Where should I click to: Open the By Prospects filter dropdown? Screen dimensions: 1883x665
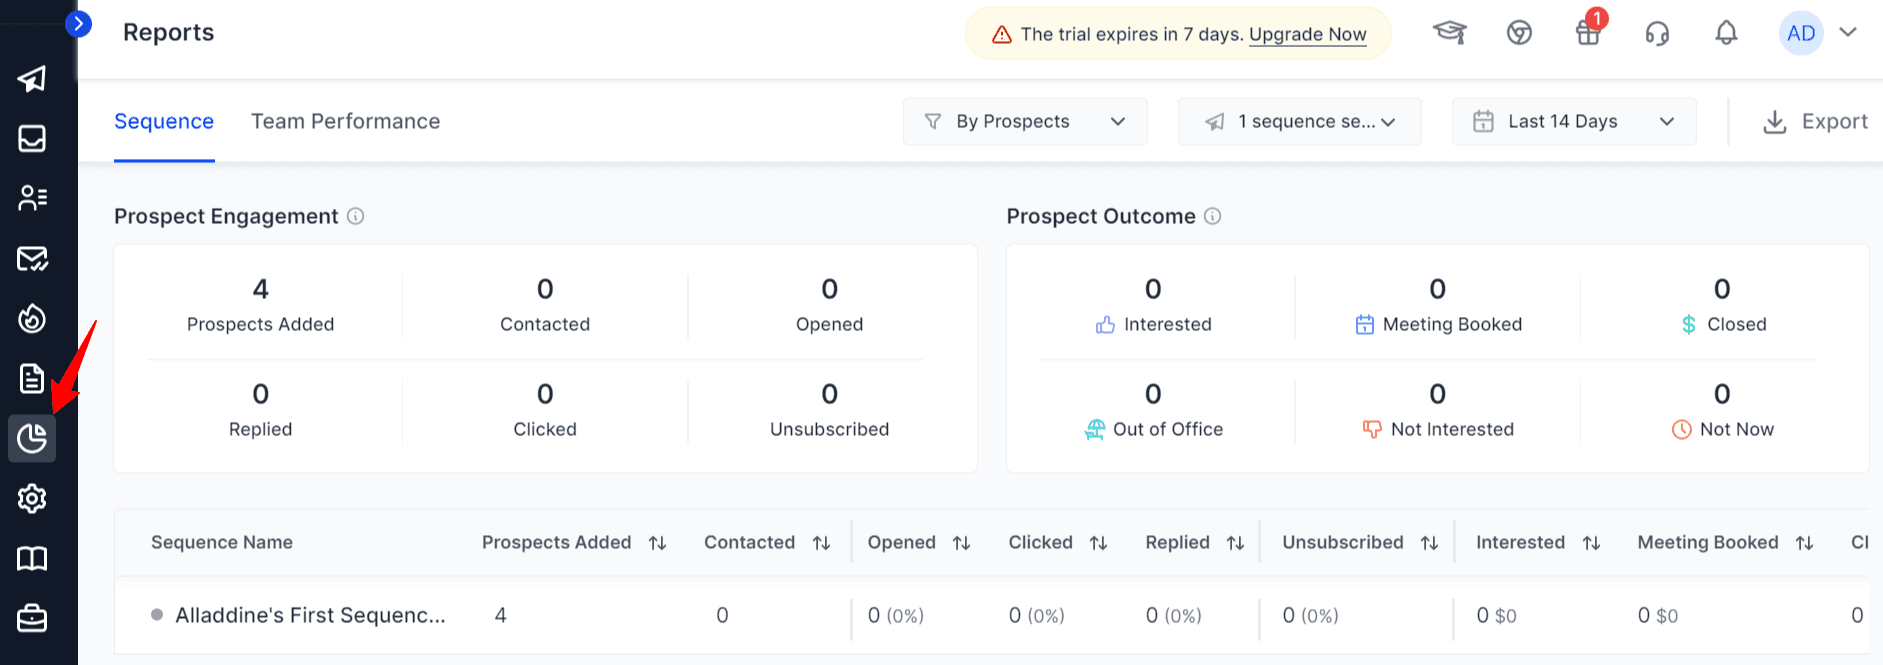click(1025, 121)
